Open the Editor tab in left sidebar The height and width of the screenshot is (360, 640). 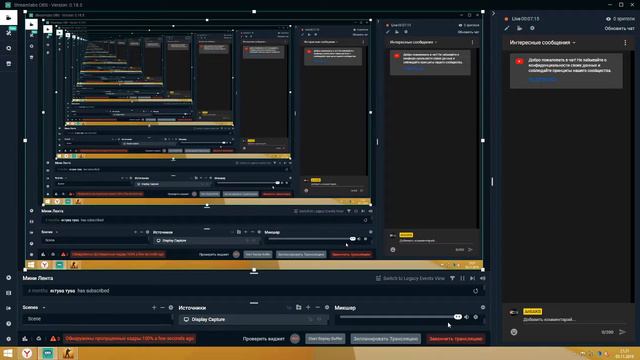(x=9, y=18)
